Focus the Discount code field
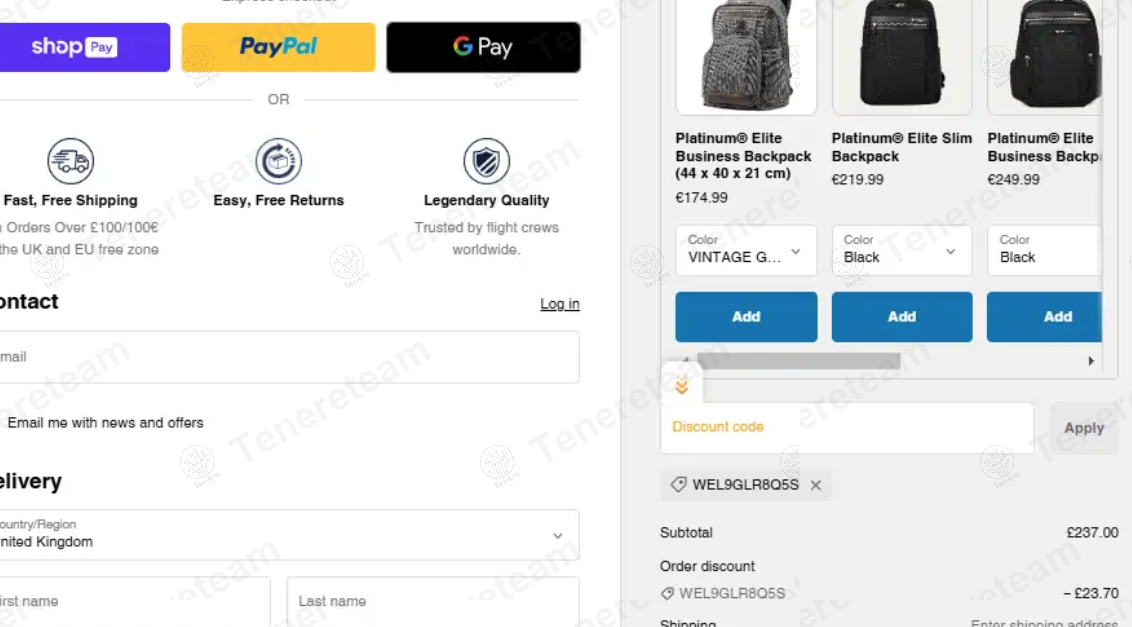 tap(846, 428)
